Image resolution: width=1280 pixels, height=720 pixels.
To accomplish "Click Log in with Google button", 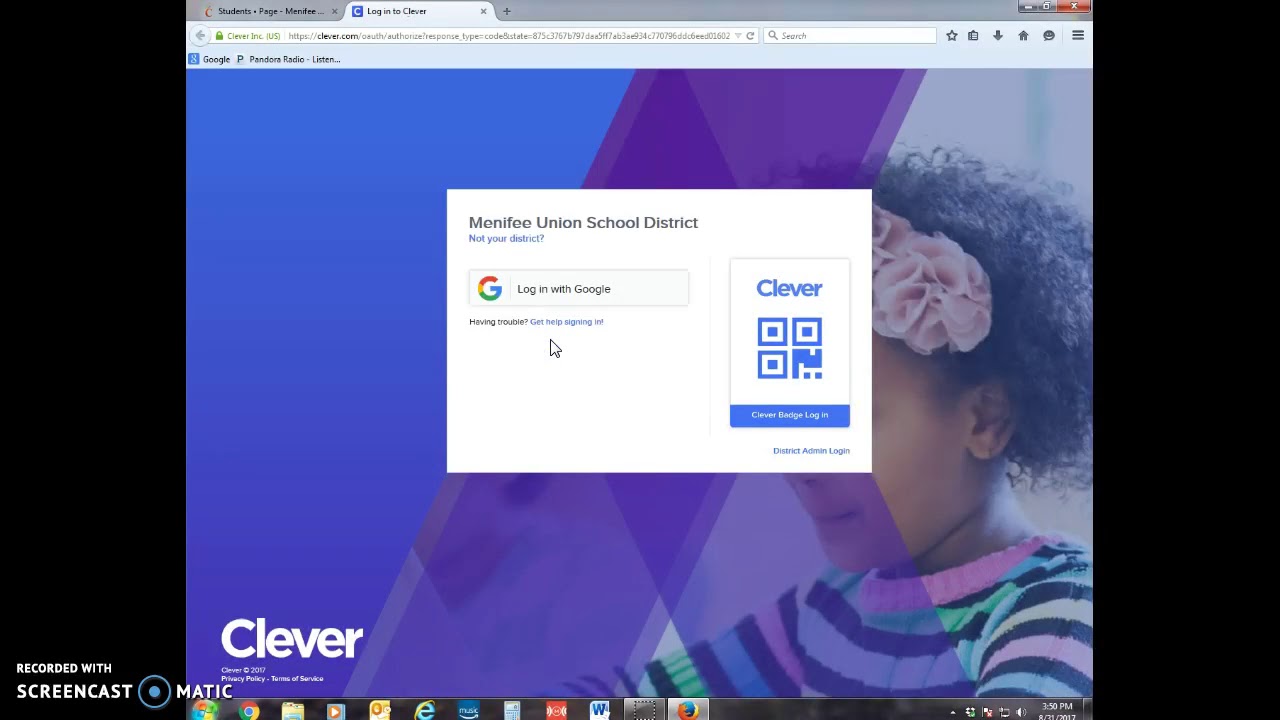I will click(579, 289).
